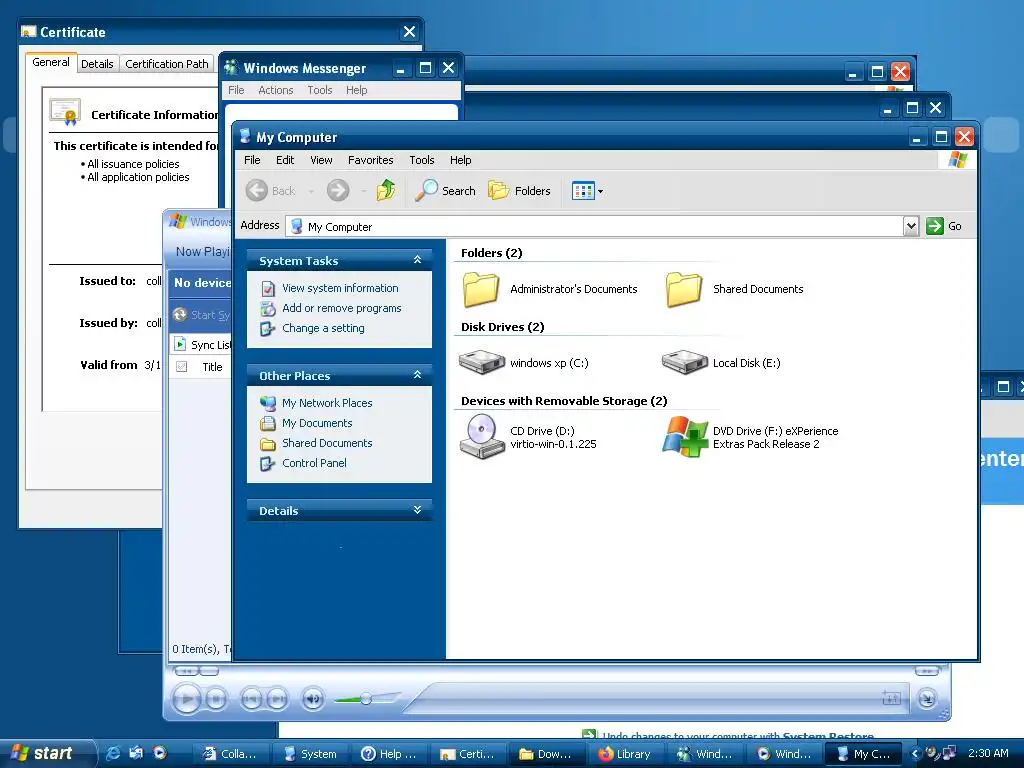1024x768 pixels.
Task: Open the Edit menu in My Computer
Action: coord(285,160)
